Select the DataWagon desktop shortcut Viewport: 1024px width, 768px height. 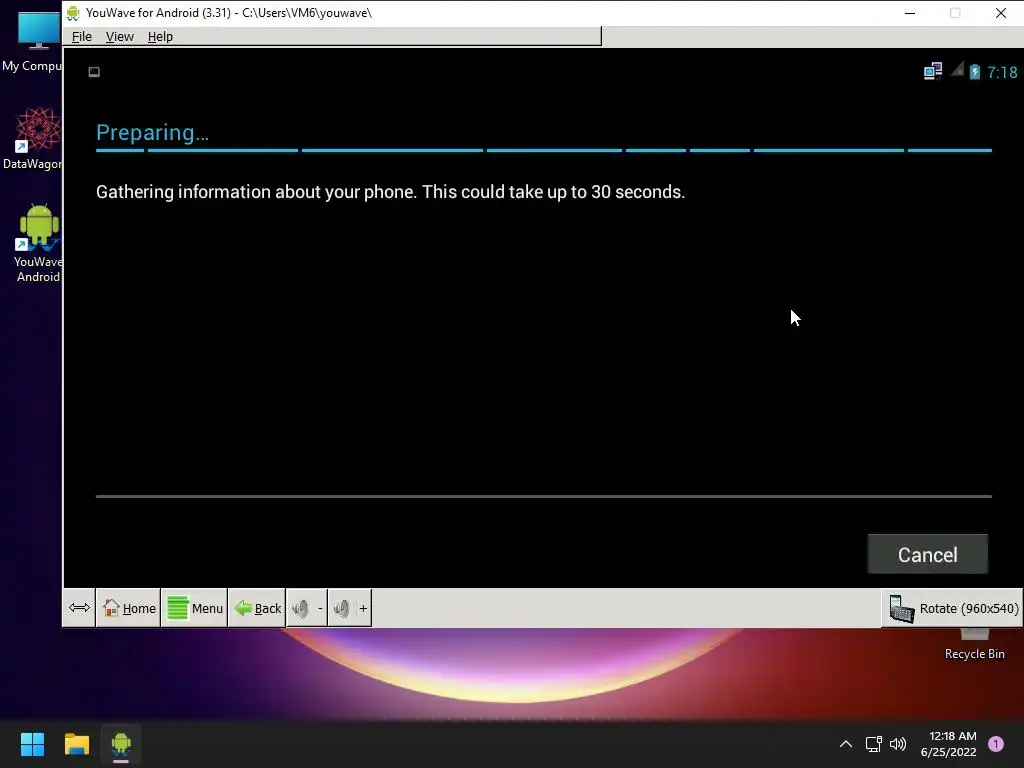[32, 138]
